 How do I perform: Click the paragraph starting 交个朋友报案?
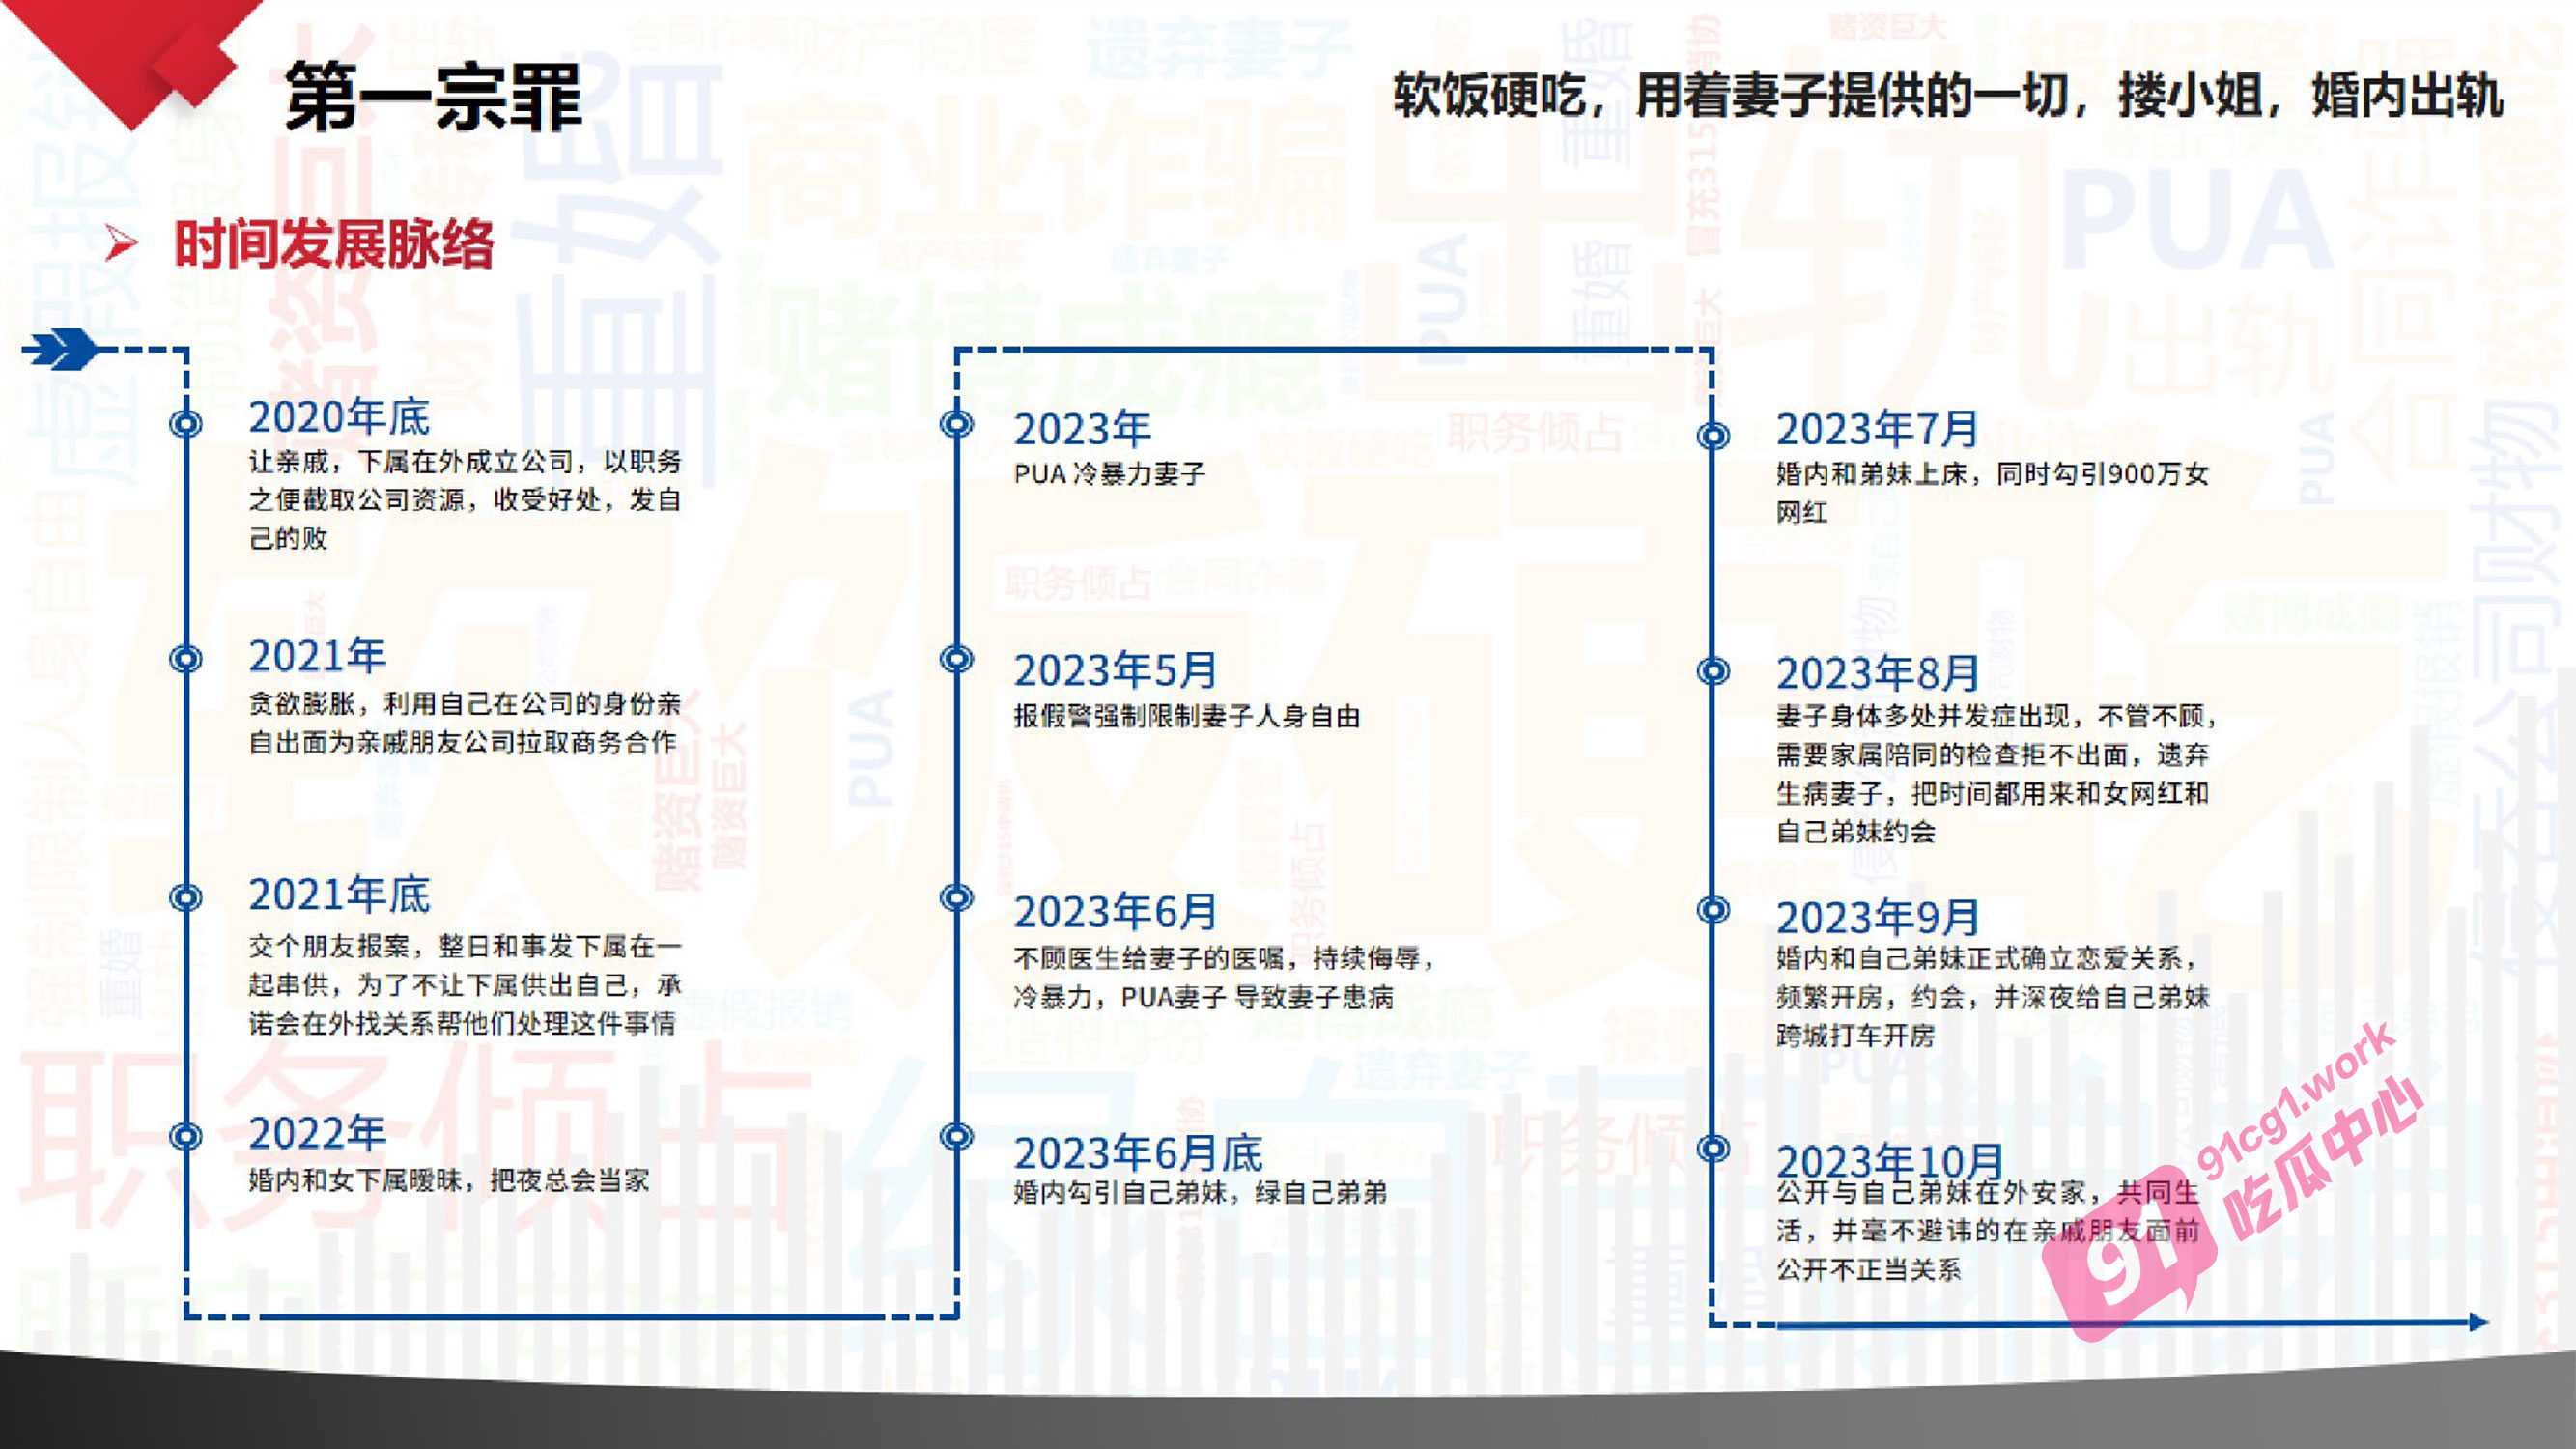pos(465,985)
